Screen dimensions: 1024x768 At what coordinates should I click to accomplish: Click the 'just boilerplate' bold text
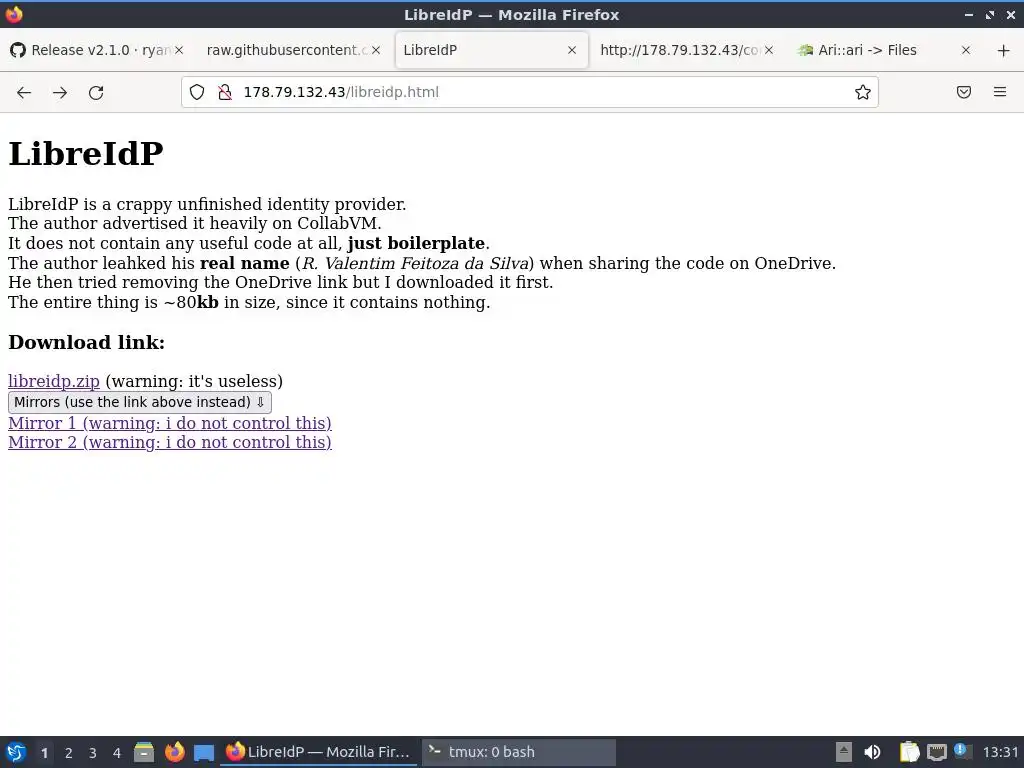(416, 244)
